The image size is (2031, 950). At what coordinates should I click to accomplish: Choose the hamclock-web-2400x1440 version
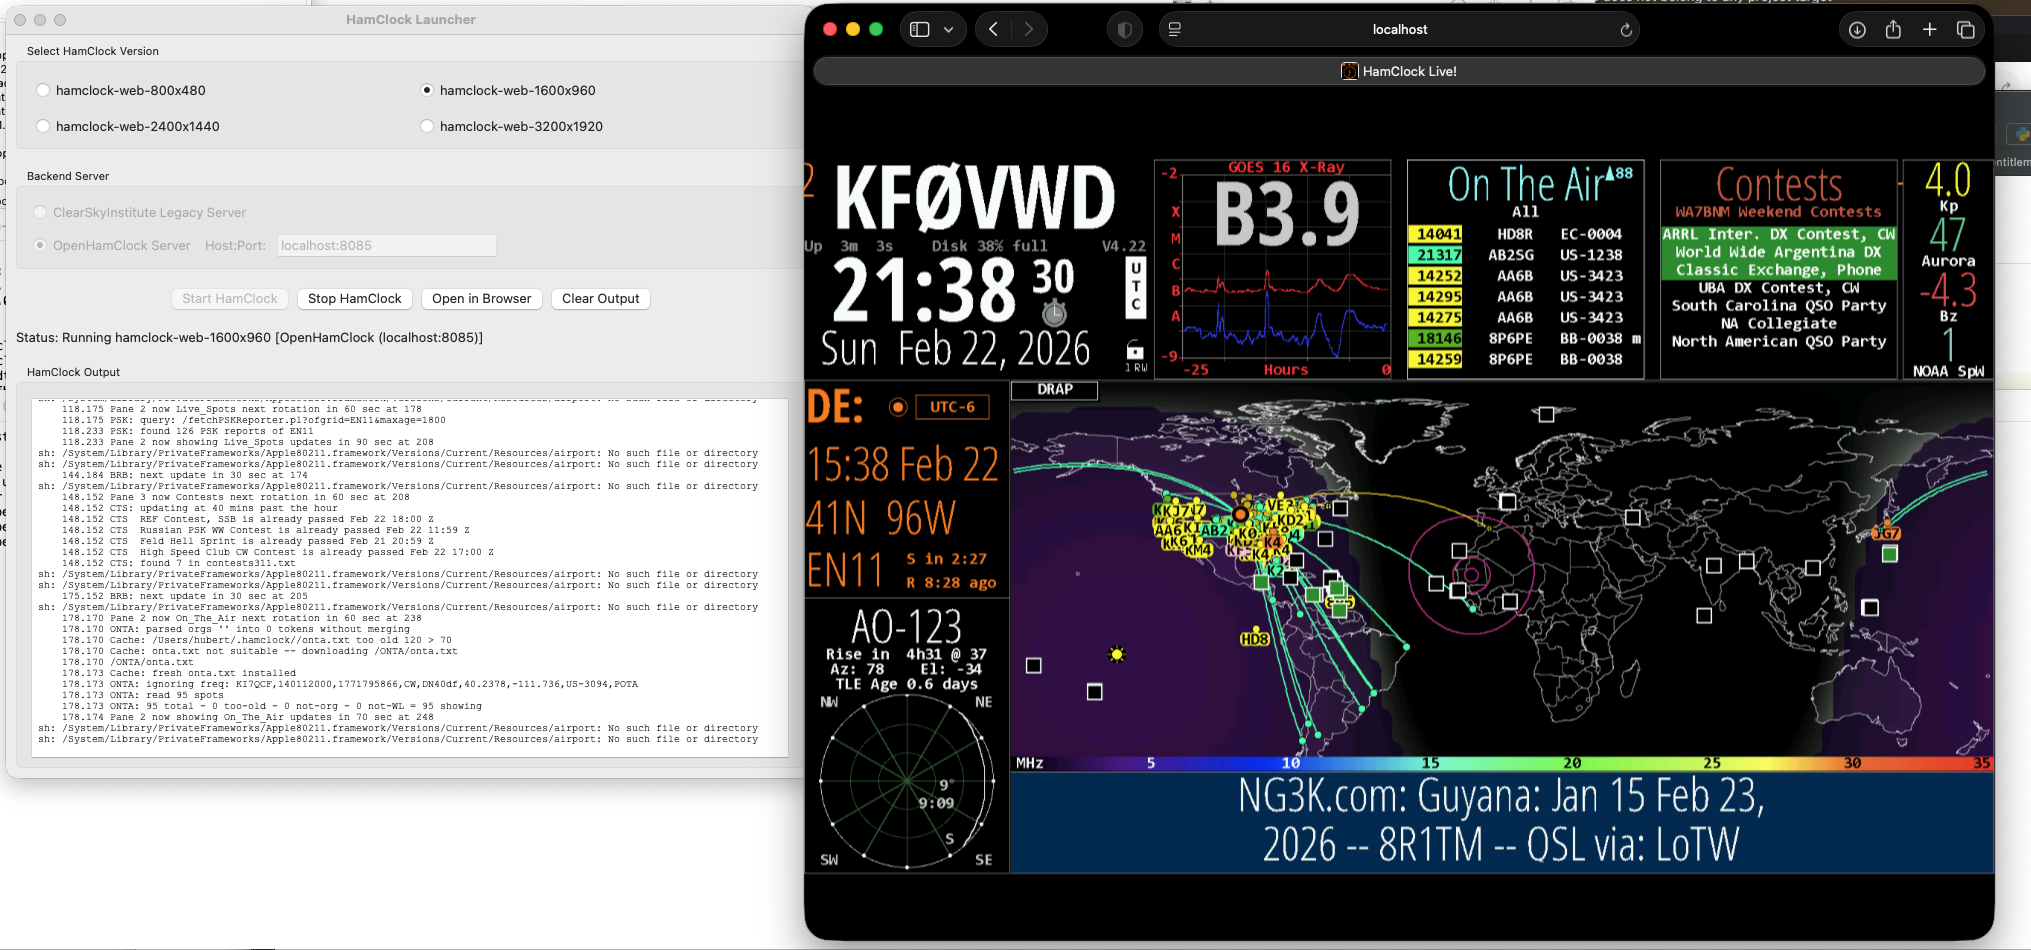coord(43,126)
